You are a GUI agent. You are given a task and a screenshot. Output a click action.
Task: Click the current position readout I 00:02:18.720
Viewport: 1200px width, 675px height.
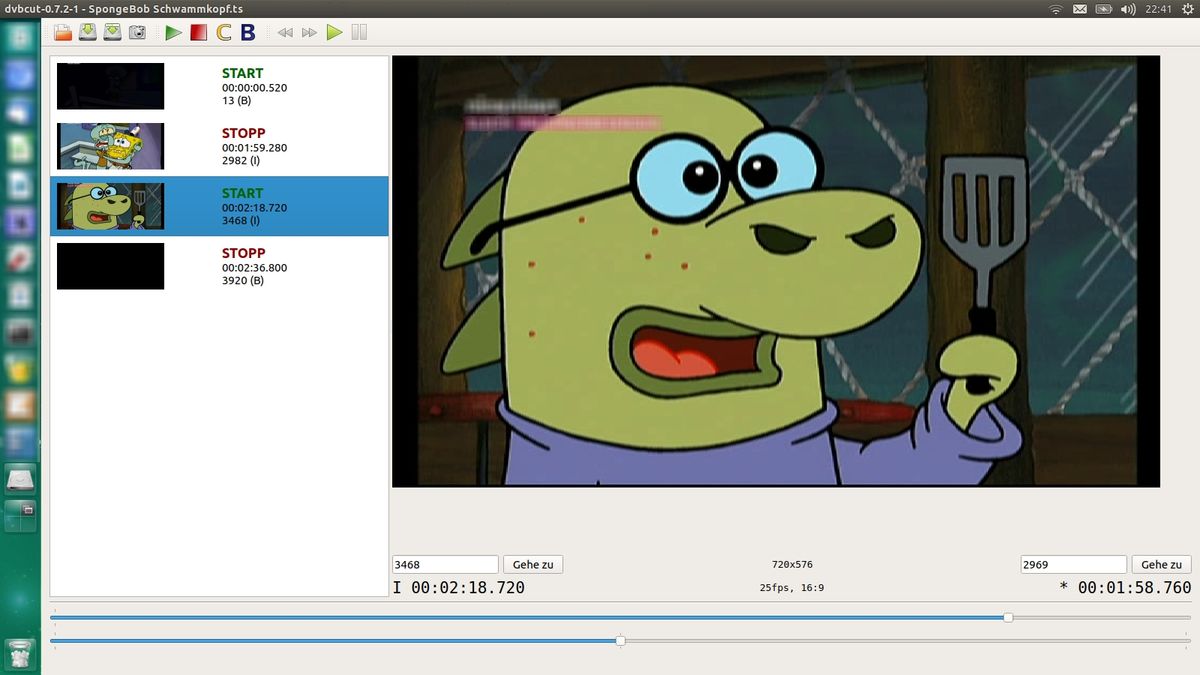tap(459, 588)
